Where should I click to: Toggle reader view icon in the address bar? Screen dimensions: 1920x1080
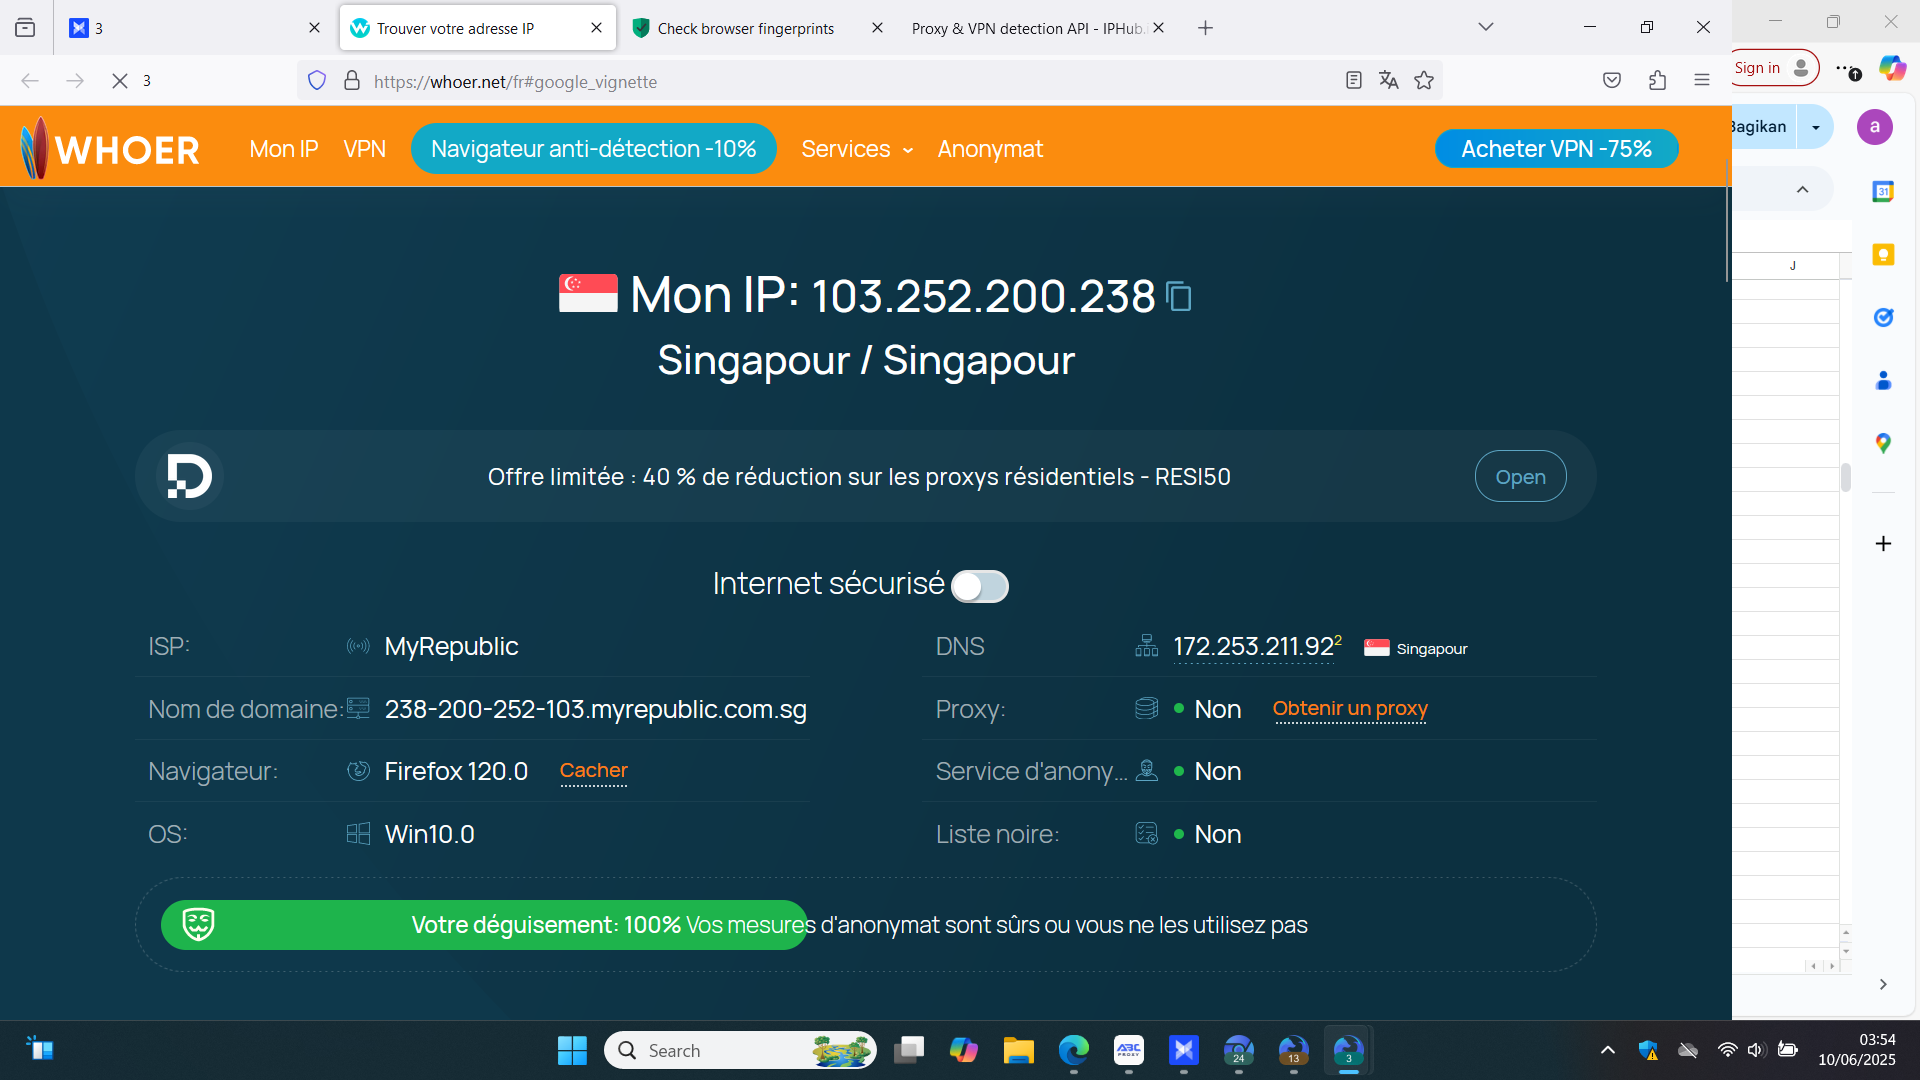point(1353,81)
